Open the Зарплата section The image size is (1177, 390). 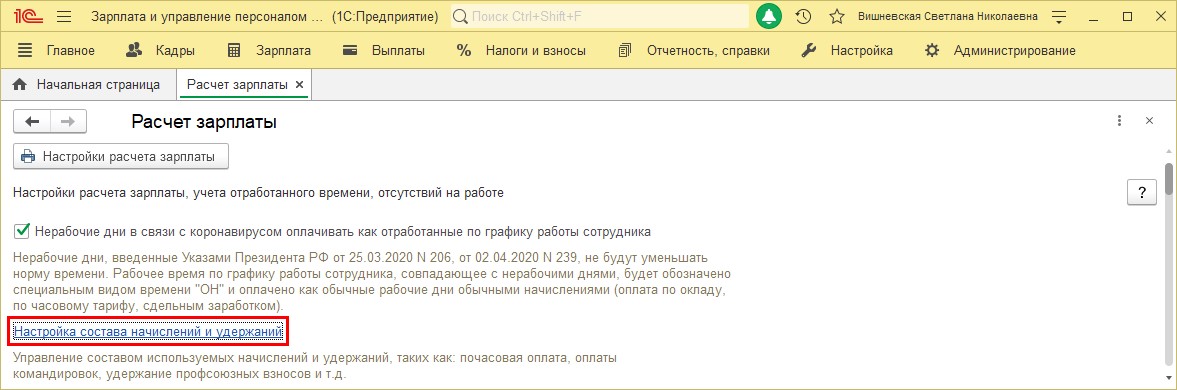269,51
